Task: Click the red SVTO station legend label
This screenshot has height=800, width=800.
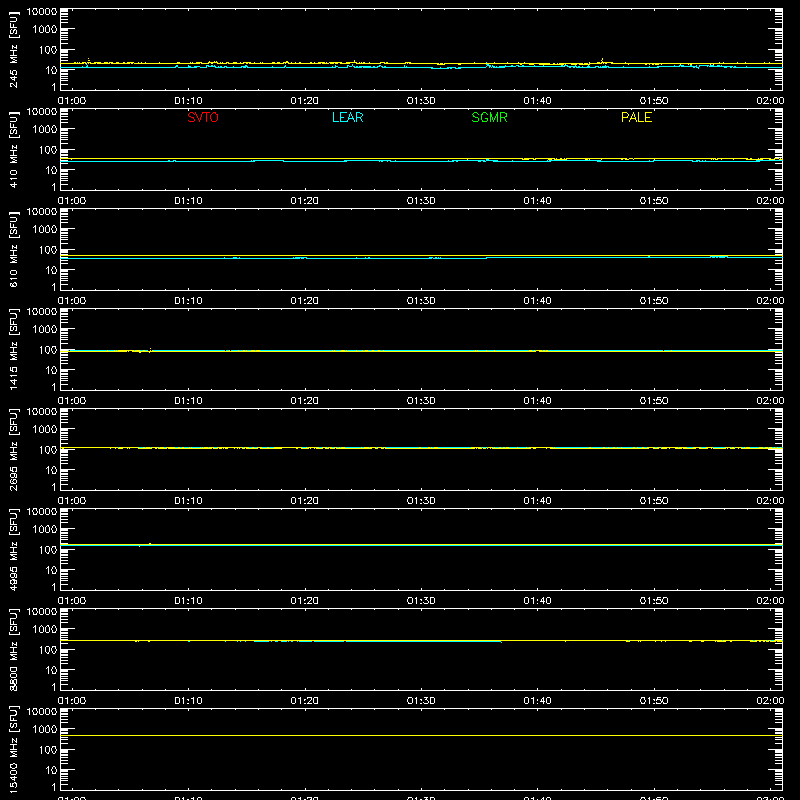Action: point(203,117)
